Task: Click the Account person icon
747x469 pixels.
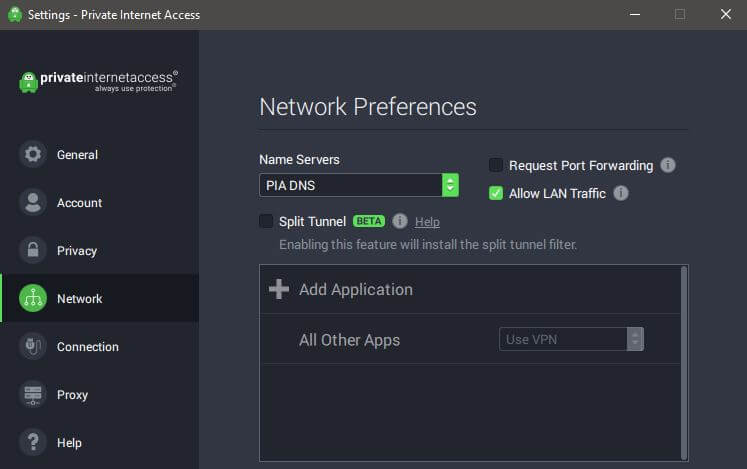Action: (x=33, y=202)
